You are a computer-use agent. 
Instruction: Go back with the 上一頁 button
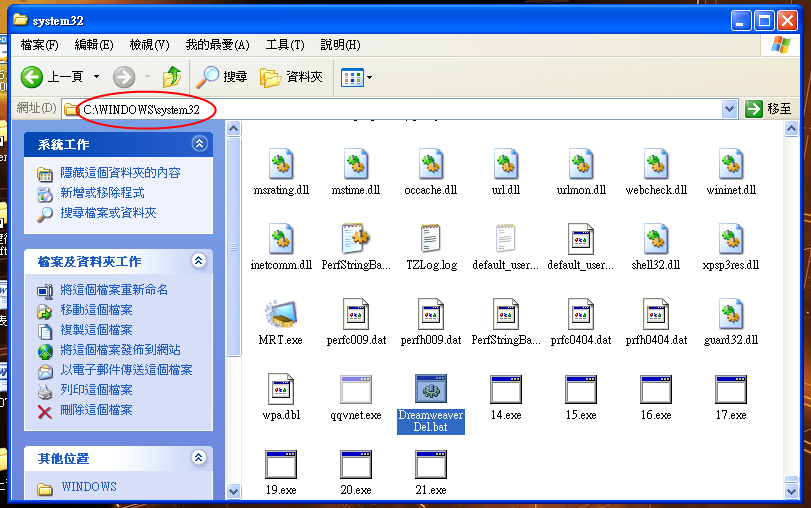click(52, 77)
